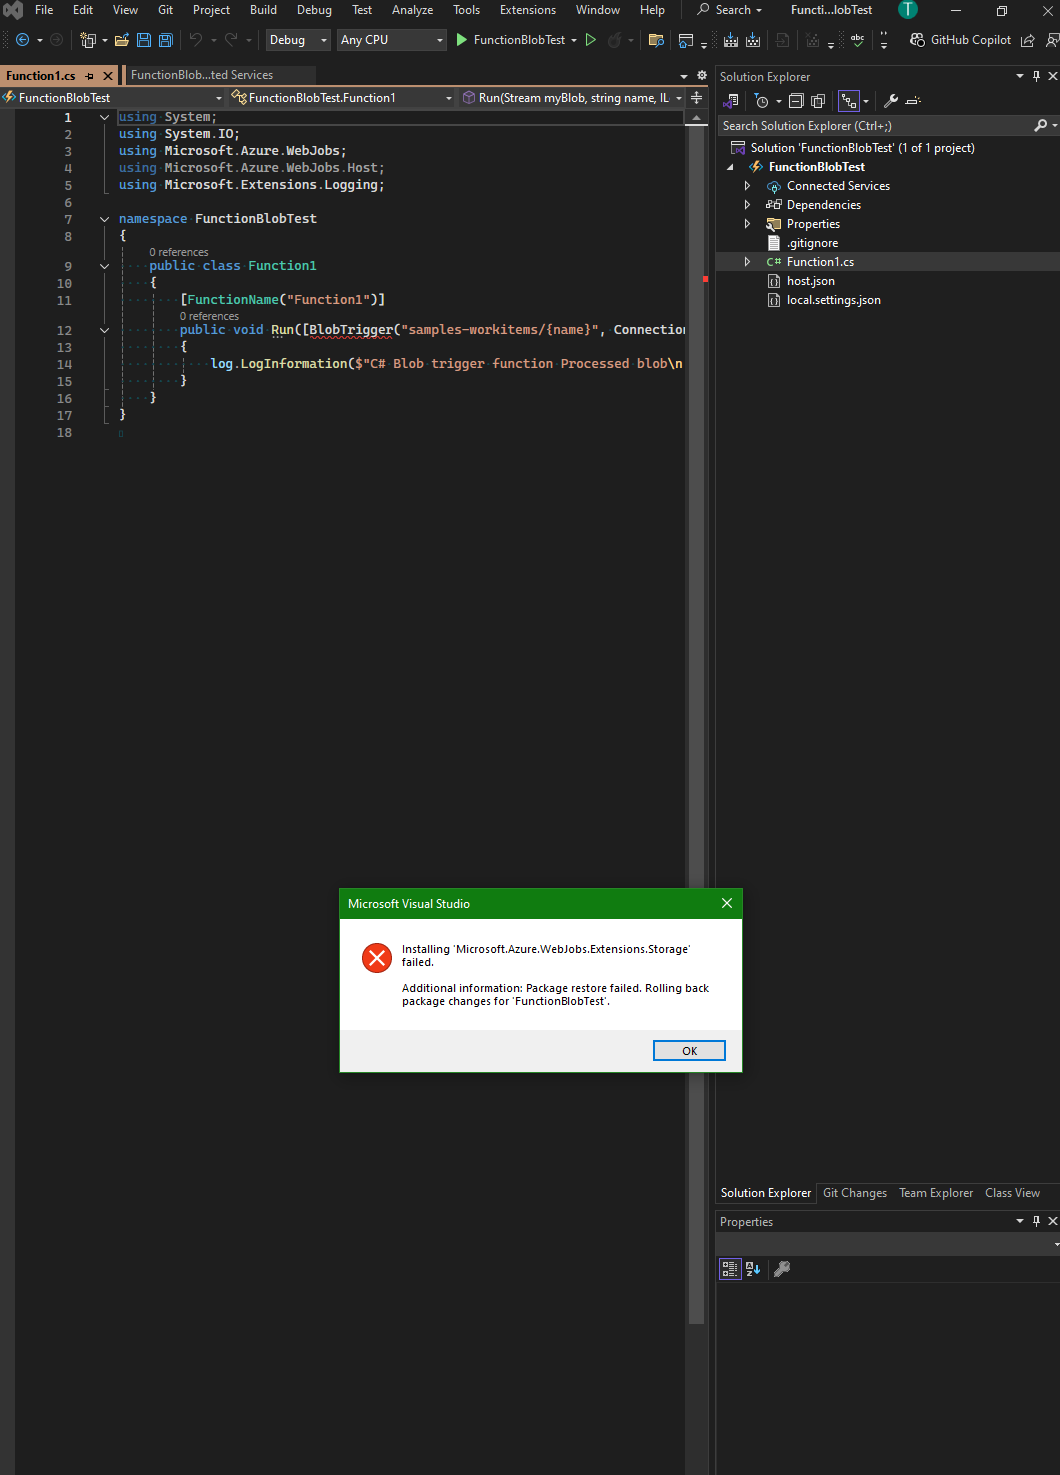Viewport: 1060px width, 1475px height.
Task: Click Collapse All in Solution Explorer toolbar
Action: tap(796, 101)
